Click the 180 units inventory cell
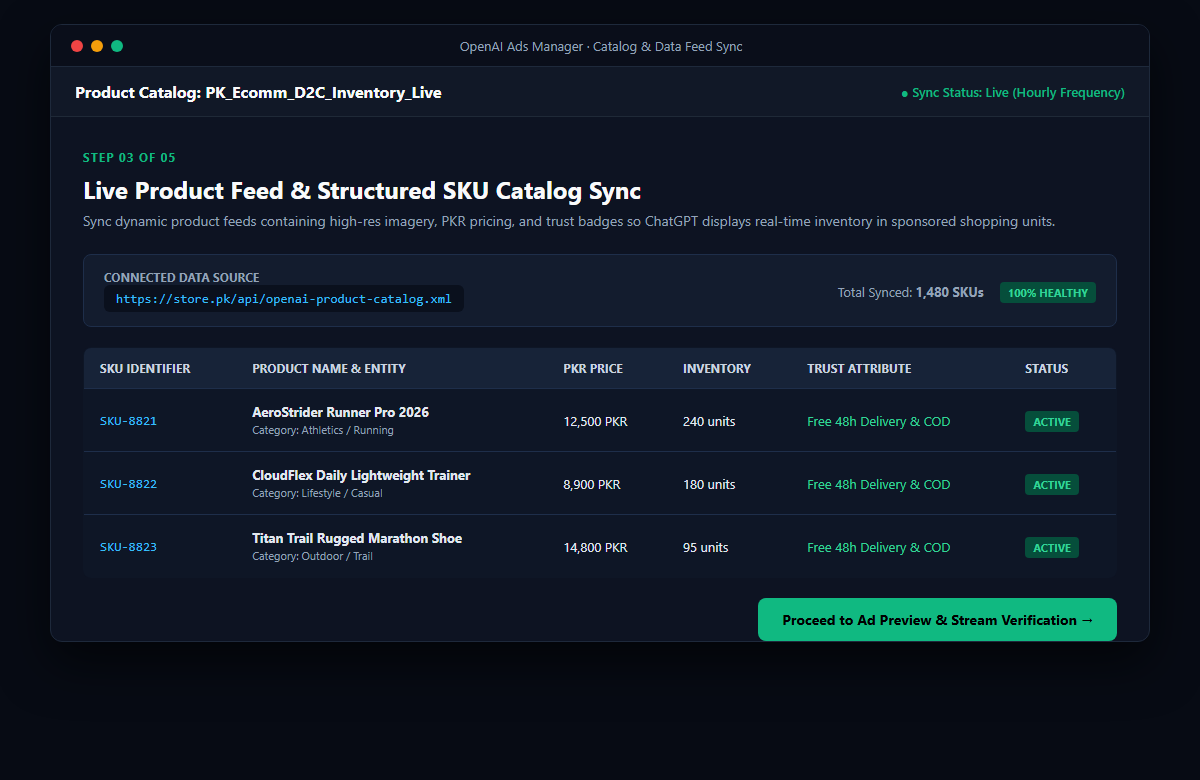The image size is (1200, 780). 709,485
